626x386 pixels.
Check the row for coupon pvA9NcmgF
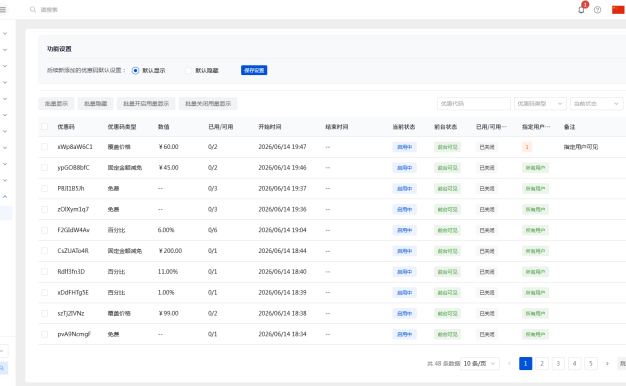44,334
